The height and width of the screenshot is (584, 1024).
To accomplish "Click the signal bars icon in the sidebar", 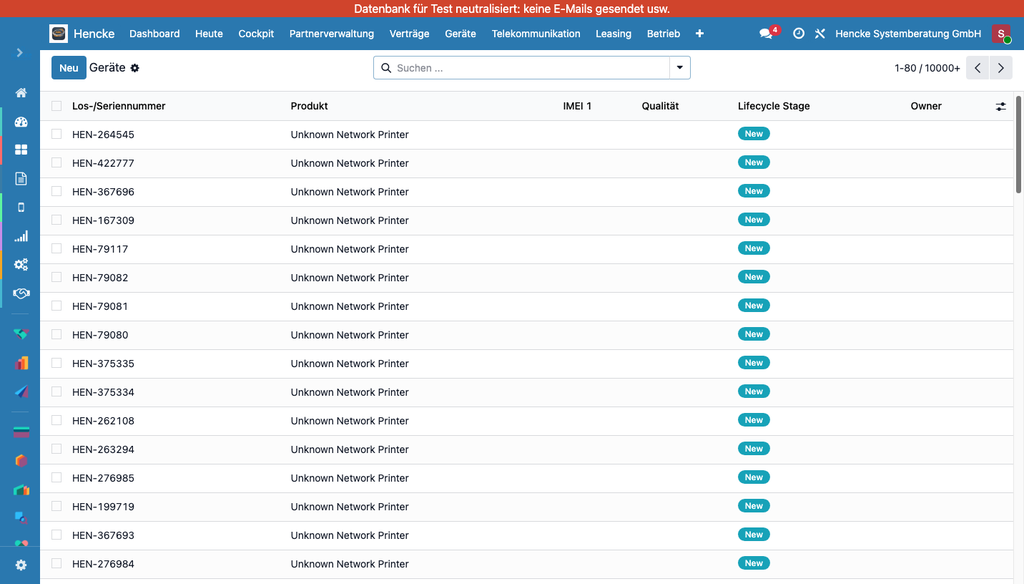I will (21, 236).
